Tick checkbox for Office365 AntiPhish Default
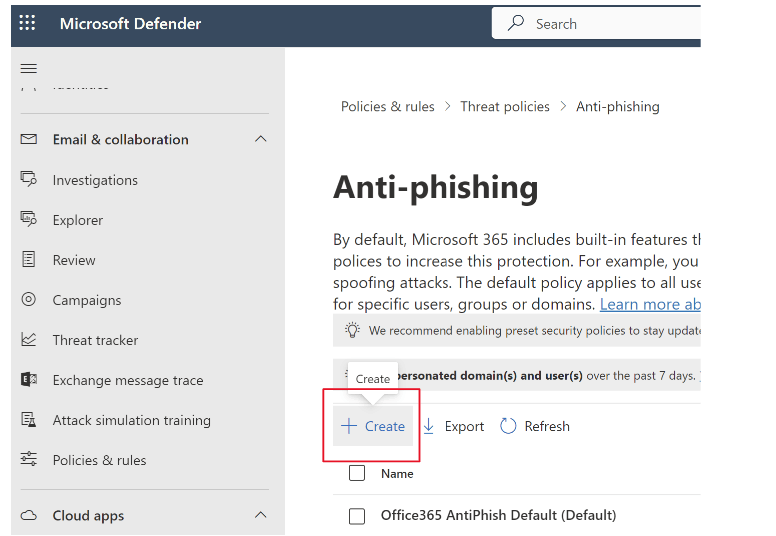Image resolution: width=776 pixels, height=536 pixels. pos(357,516)
